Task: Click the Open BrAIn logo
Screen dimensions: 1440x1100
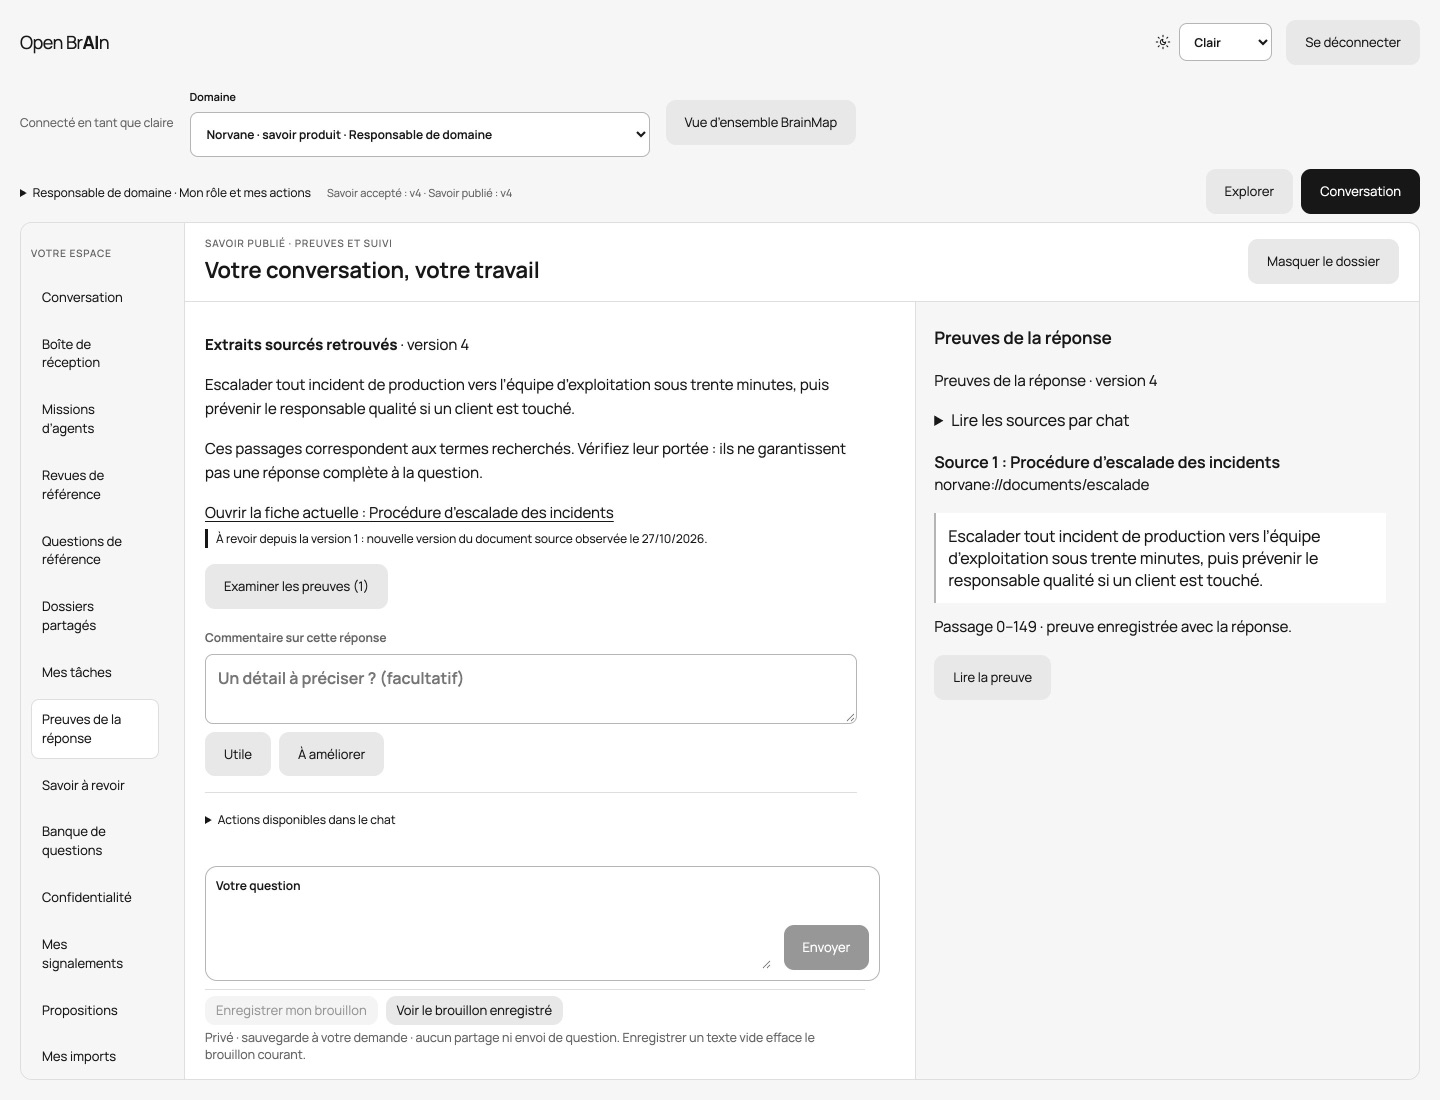Action: point(64,42)
